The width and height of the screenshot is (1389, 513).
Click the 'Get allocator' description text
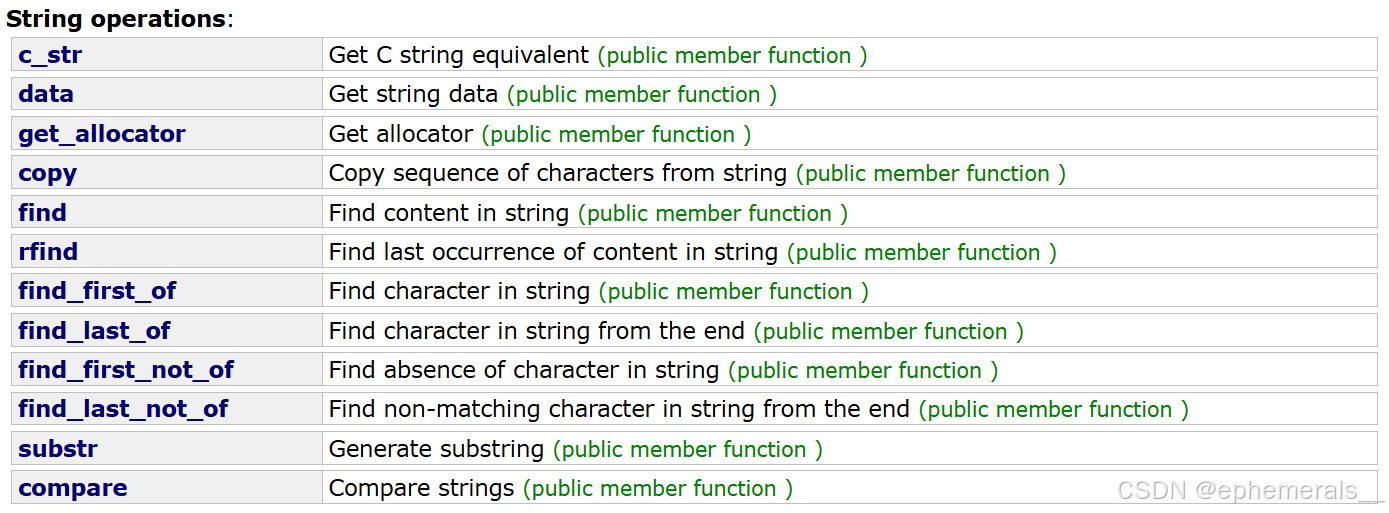401,134
